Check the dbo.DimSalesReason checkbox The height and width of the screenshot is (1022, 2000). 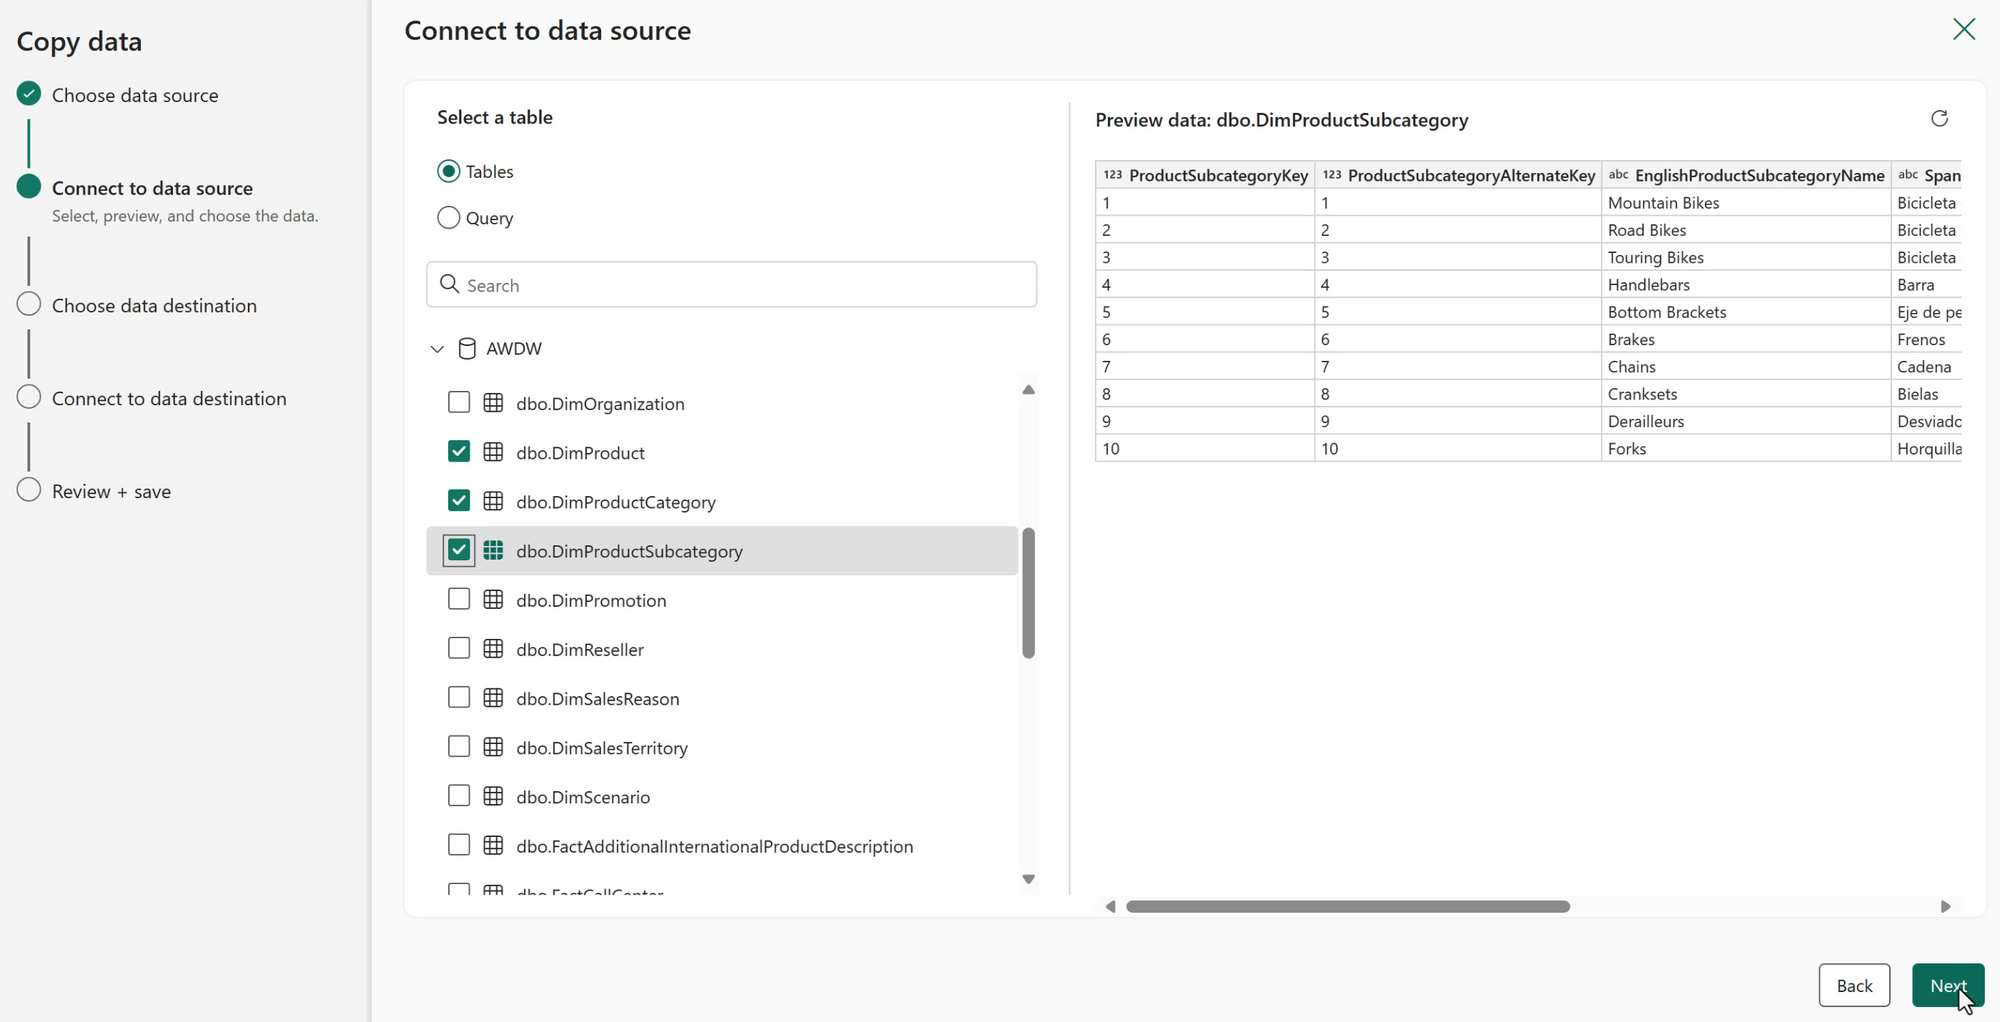click(x=459, y=698)
